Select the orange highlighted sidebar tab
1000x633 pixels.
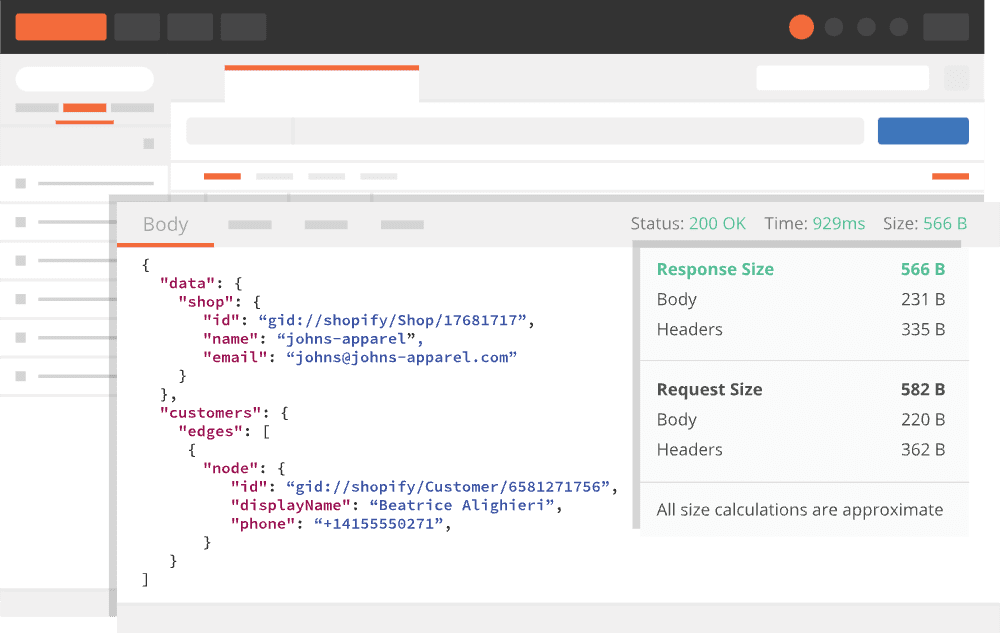point(84,108)
